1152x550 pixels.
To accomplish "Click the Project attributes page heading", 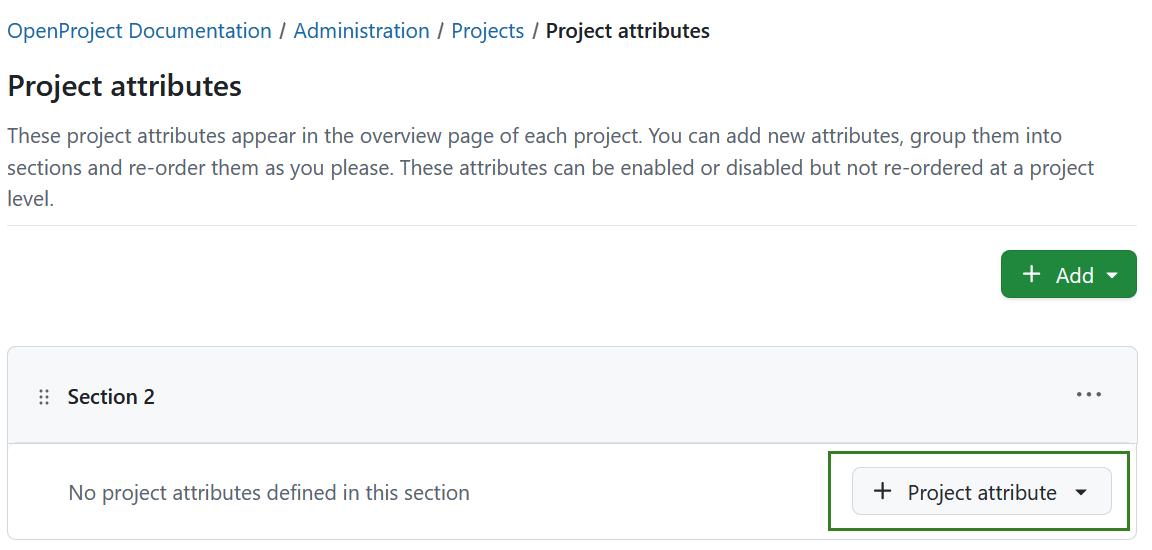I will click(124, 86).
